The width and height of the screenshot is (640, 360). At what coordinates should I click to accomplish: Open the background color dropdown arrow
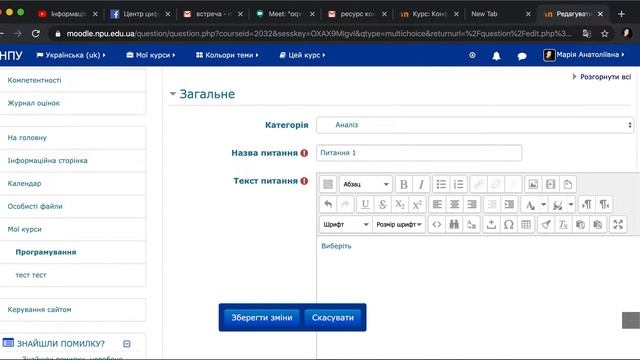pos(571,204)
